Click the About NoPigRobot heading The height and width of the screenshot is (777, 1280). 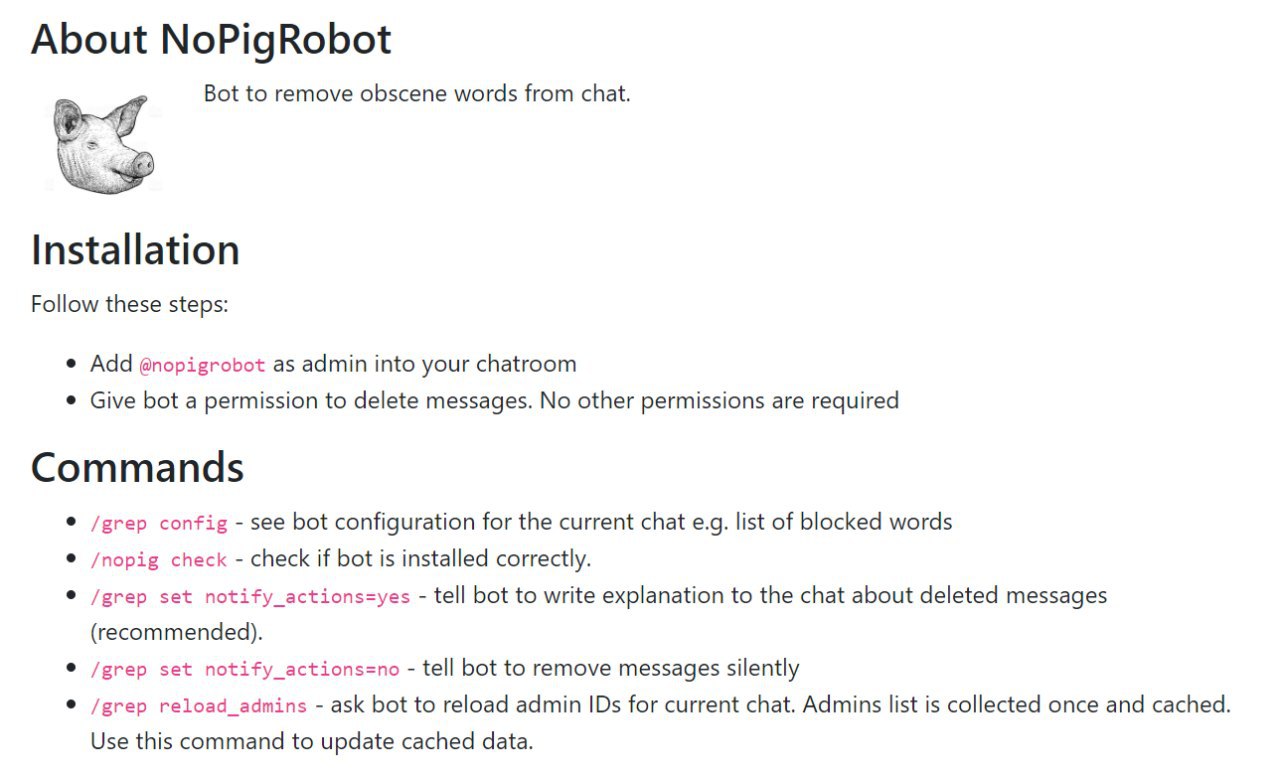tap(211, 39)
